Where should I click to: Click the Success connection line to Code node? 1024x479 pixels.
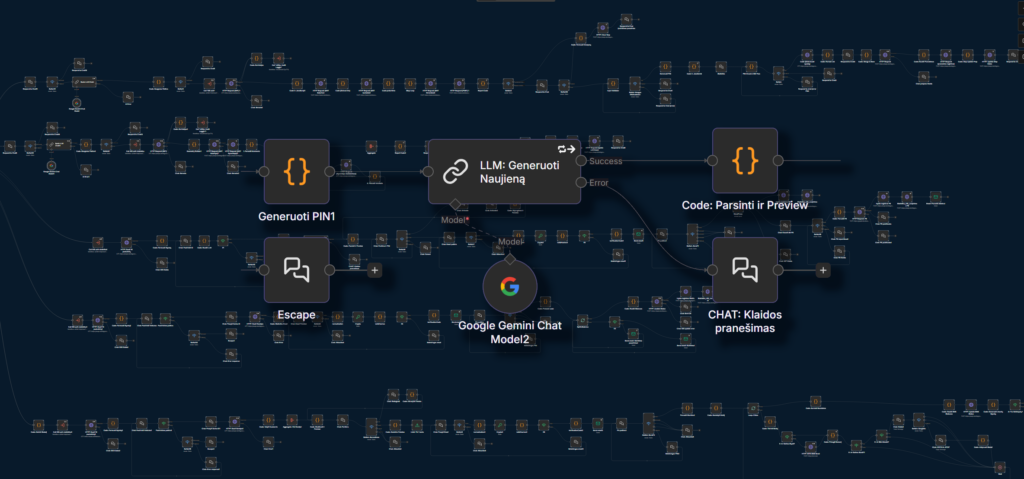click(666, 161)
